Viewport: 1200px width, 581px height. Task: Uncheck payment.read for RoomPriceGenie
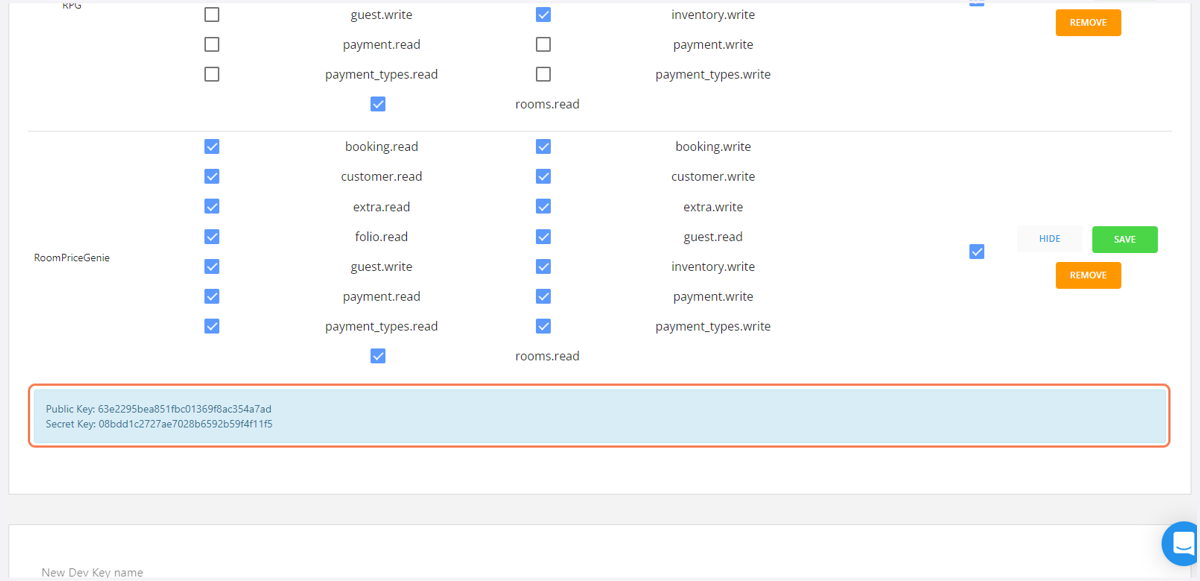(x=212, y=296)
